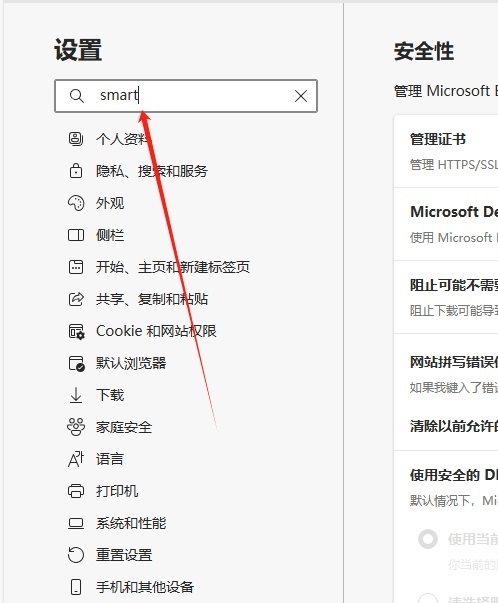
Task: Open the 个人资料 settings page
Action: click(122, 139)
